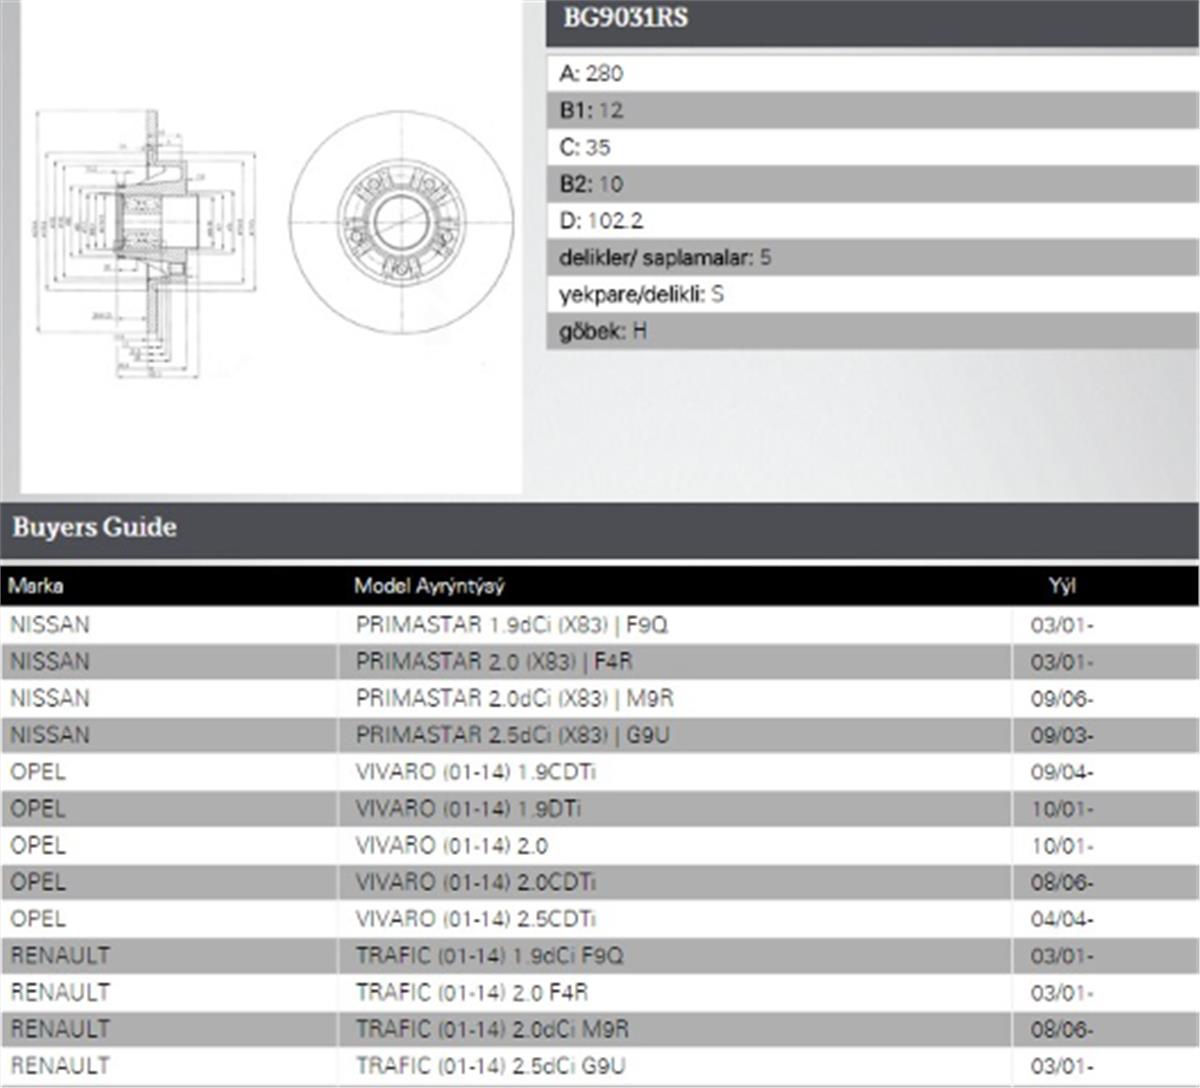1200x1088 pixels.
Task: Click year 09/06- for Primastar 2.0dCi
Action: (1062, 699)
